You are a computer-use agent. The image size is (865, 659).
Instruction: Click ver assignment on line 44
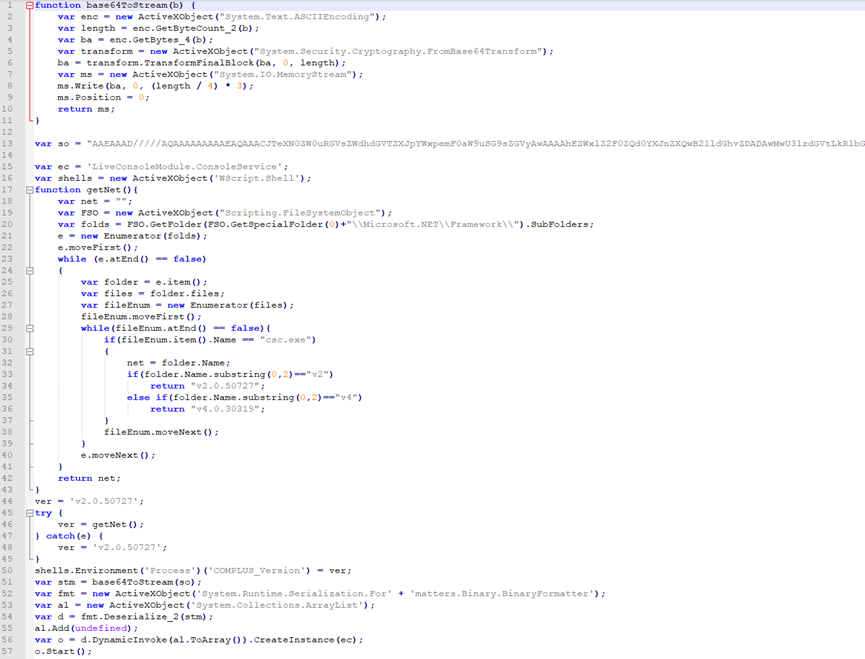click(x=89, y=501)
